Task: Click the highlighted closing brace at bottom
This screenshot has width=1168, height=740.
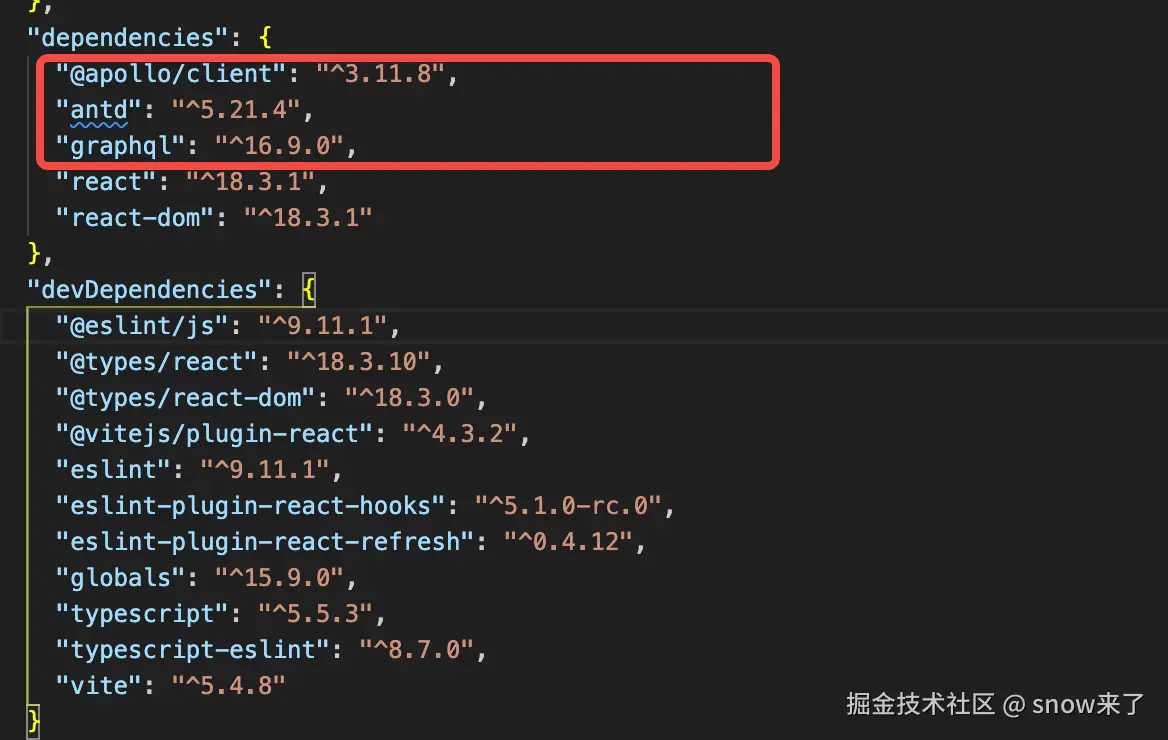Action: pyautogui.click(x=33, y=719)
